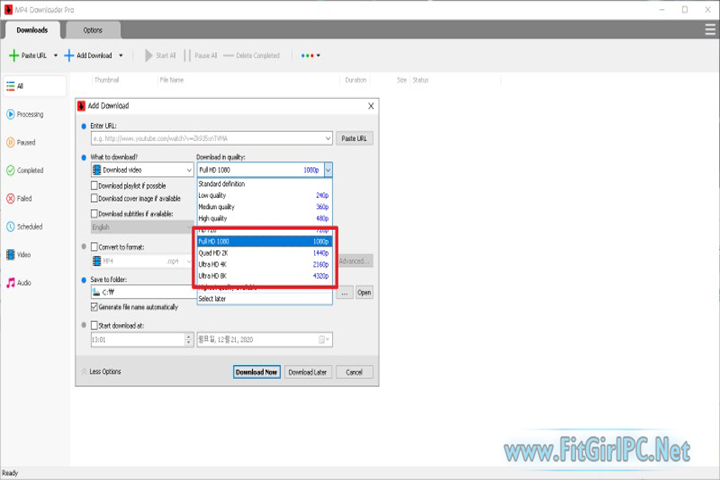Check Download cover image if available
720x480 pixels.
point(95,199)
